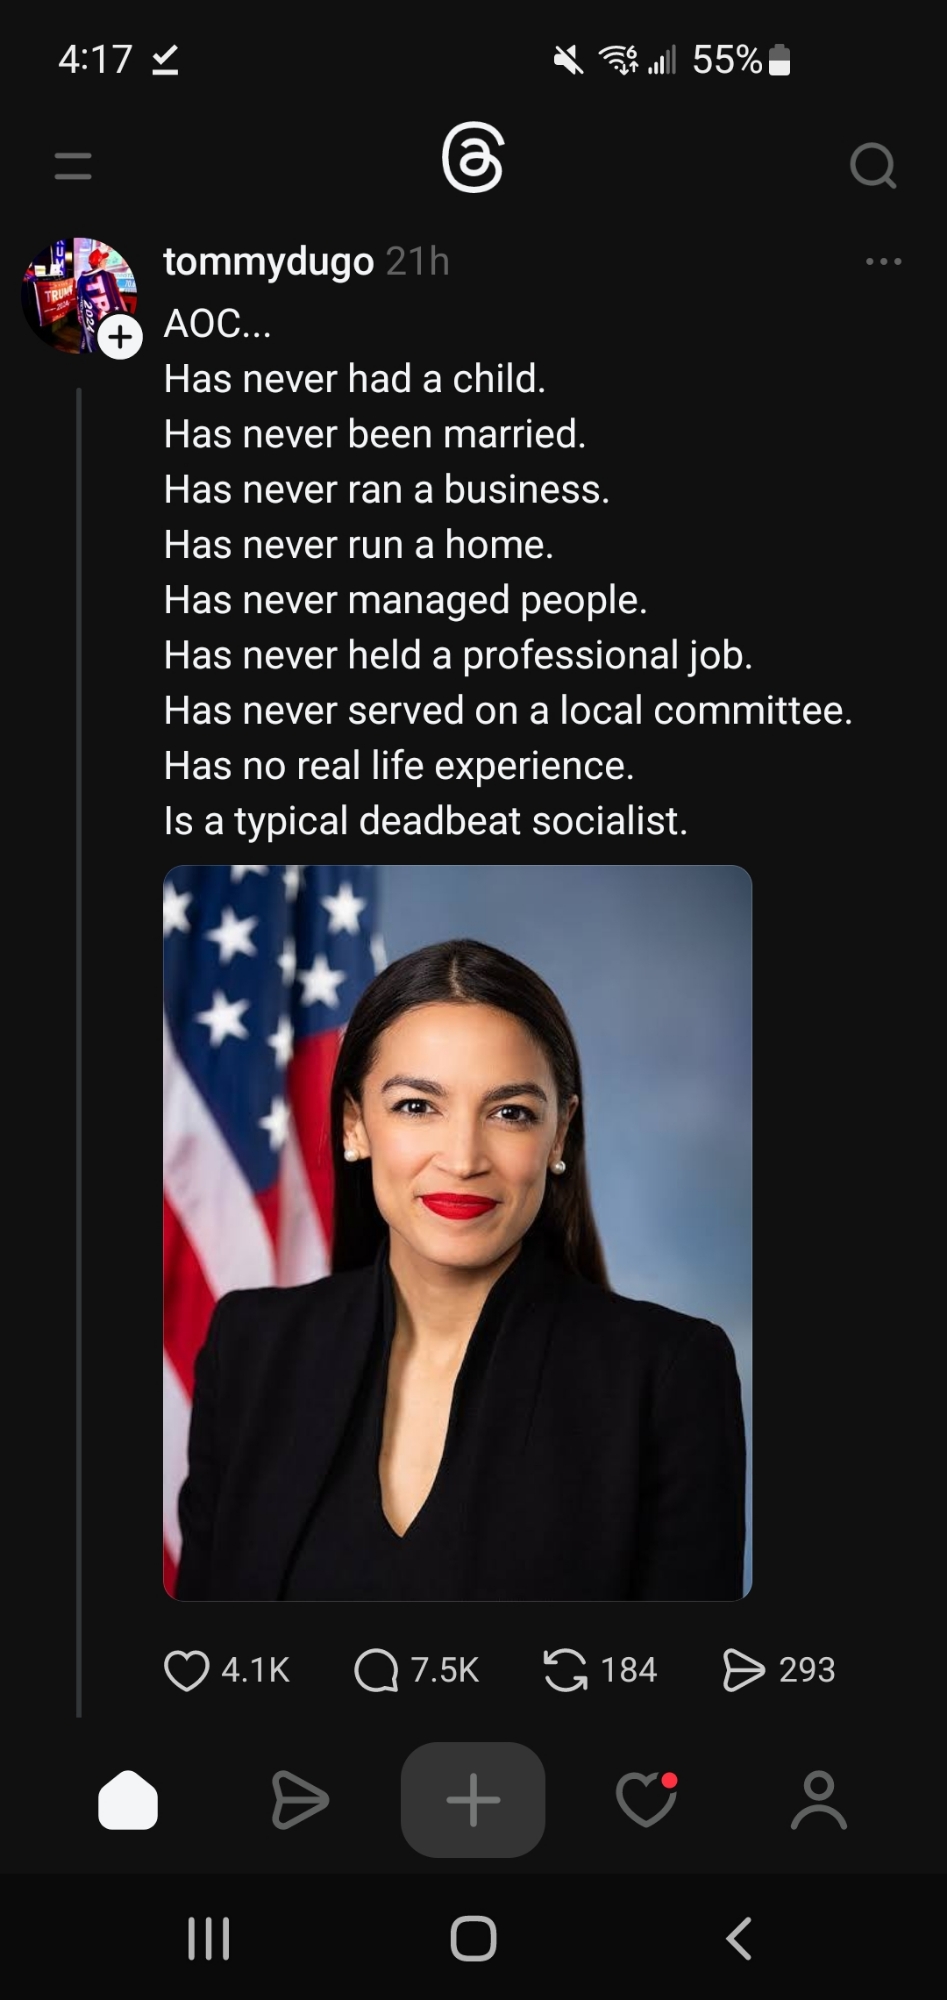The width and height of the screenshot is (947, 2000).
Task: Open the attached portrait photo
Action: (458, 1232)
